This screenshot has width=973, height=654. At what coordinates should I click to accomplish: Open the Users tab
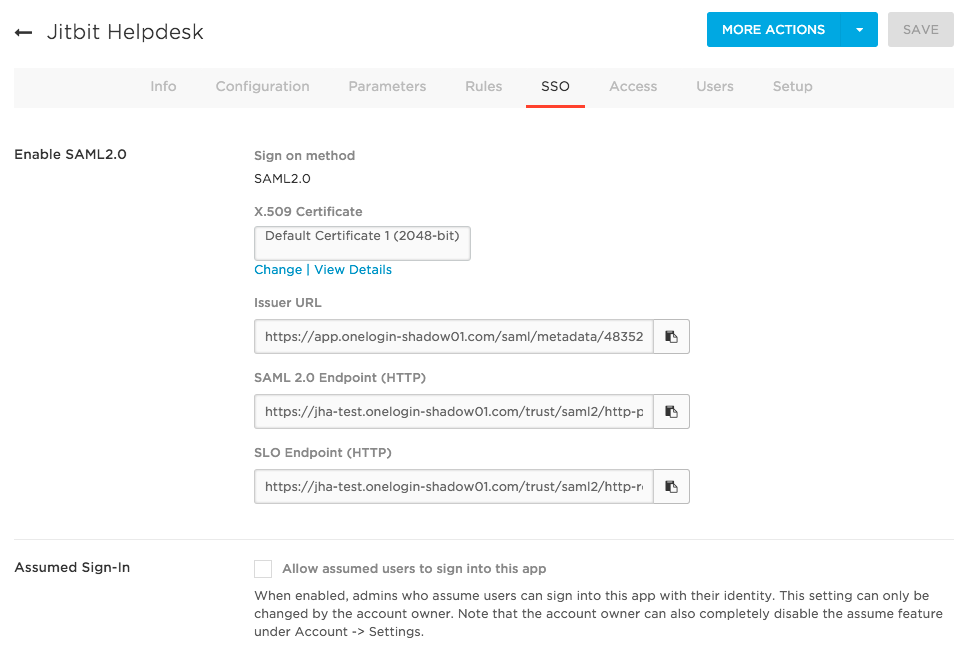click(714, 86)
